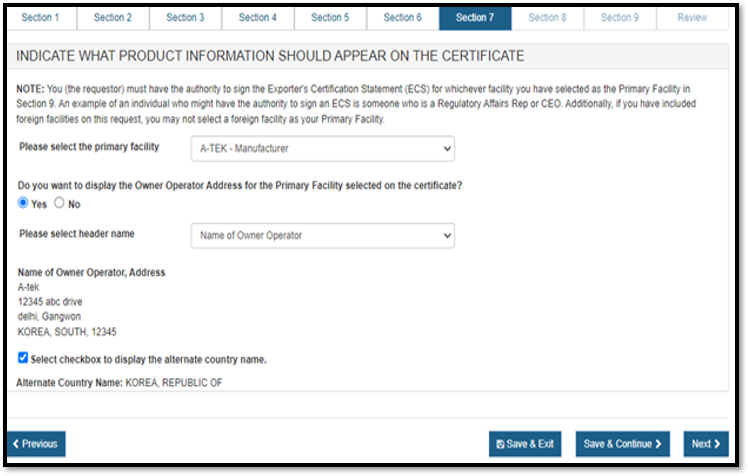Expand the primary facility dropdown
Screen dimensions: 748x476
coord(322,148)
